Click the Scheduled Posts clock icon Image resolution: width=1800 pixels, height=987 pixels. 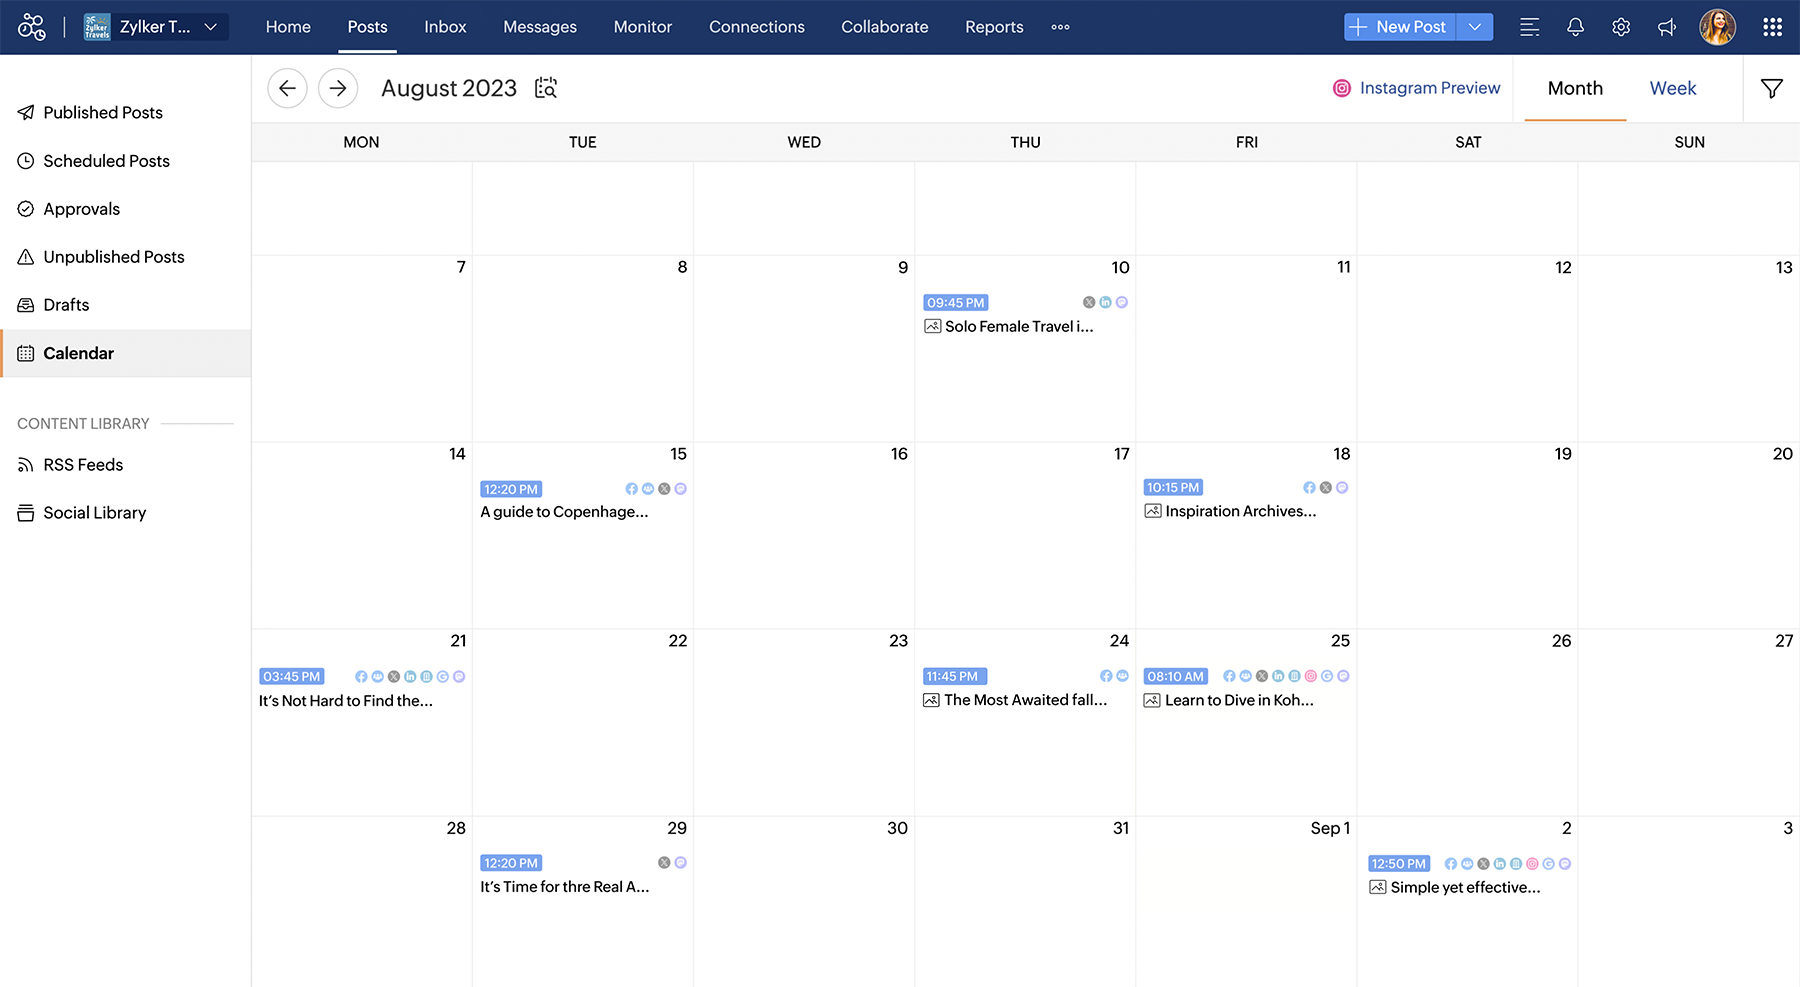(26, 161)
